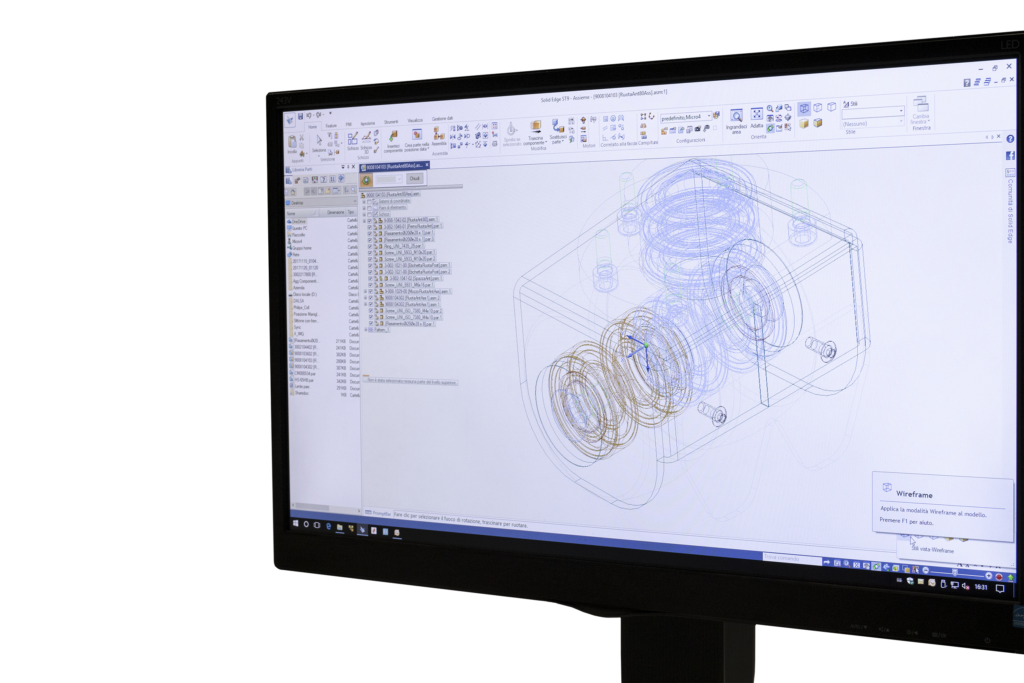Open the PMI ribbon tab
The image size is (1024, 683).
click(x=349, y=125)
